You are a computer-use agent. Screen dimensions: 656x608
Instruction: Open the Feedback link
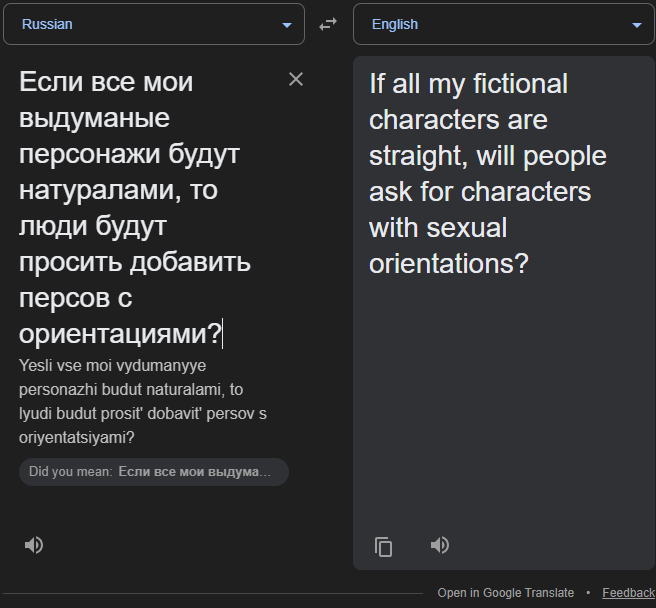(x=628, y=593)
